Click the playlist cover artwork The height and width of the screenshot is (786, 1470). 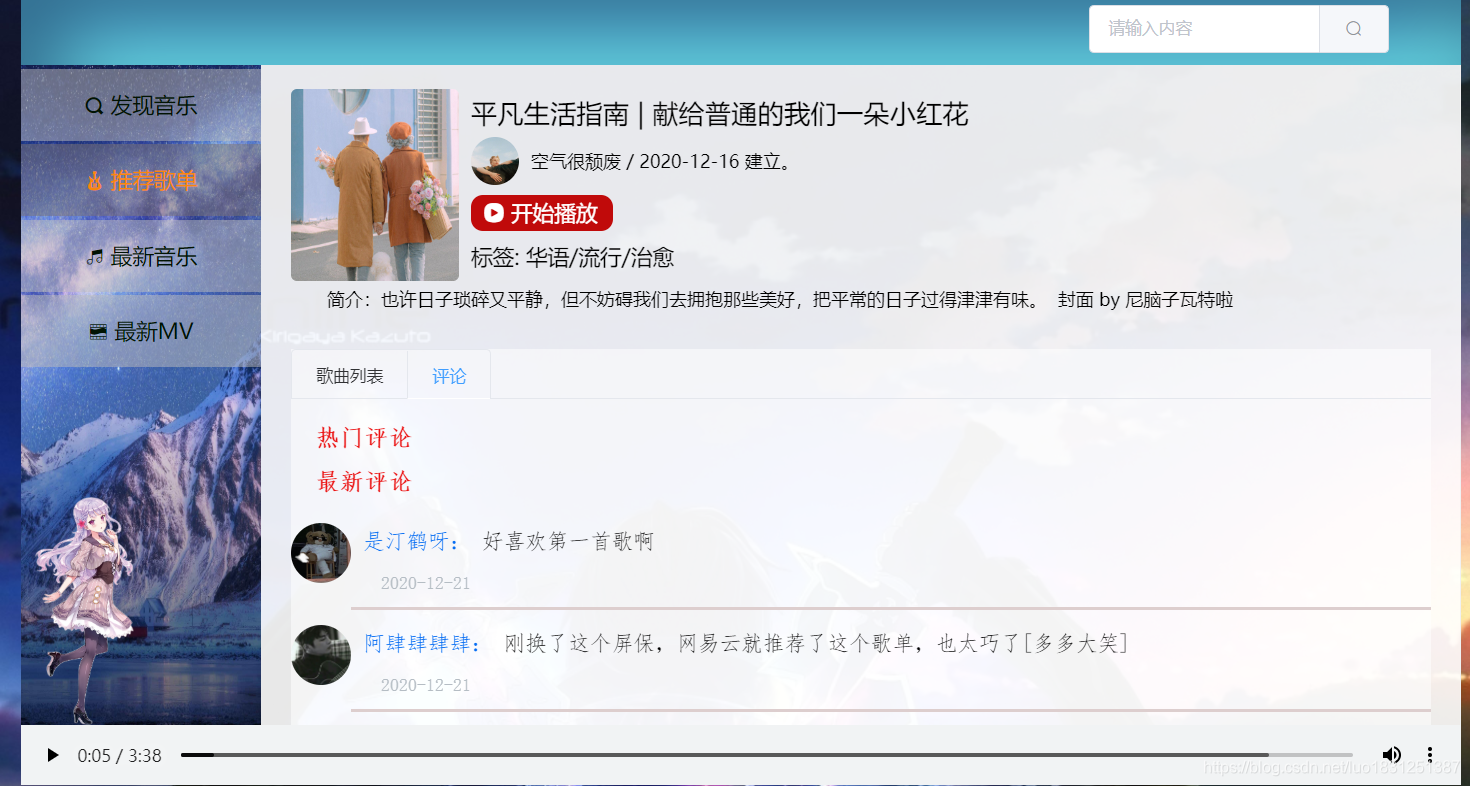point(374,184)
